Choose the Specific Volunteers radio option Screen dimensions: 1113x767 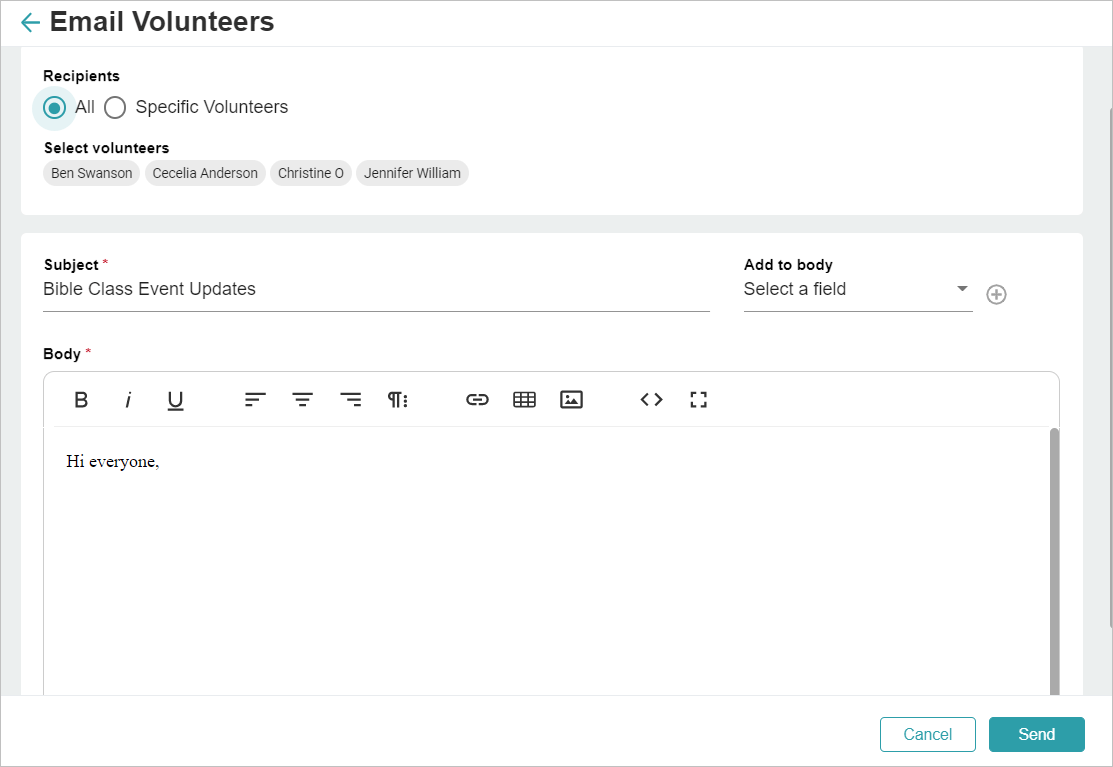point(115,108)
